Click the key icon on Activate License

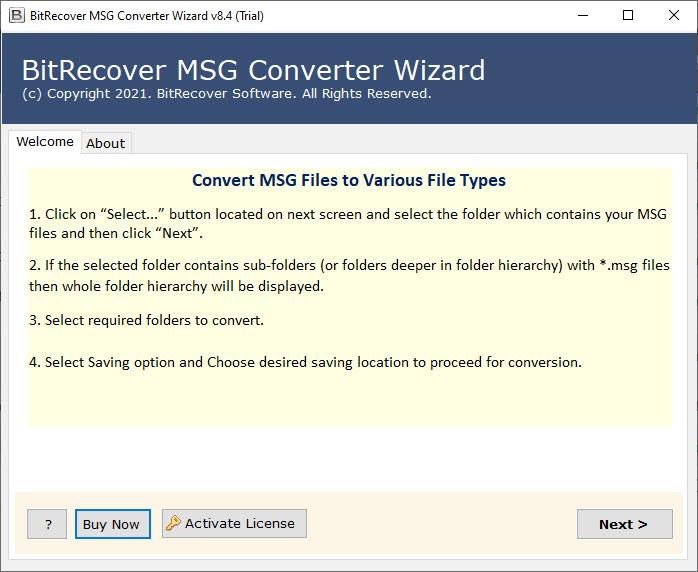(x=173, y=523)
